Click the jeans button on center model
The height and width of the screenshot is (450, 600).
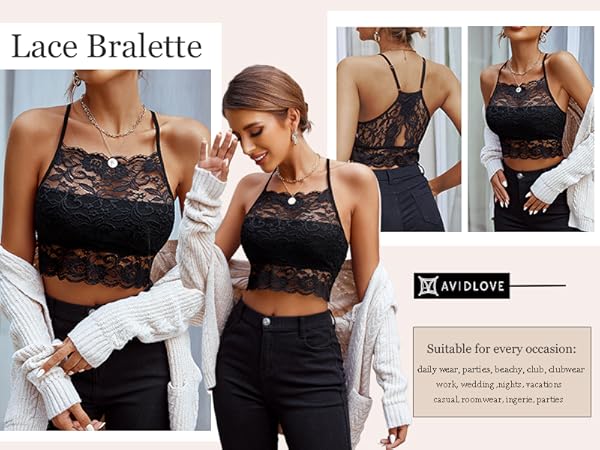266,321
